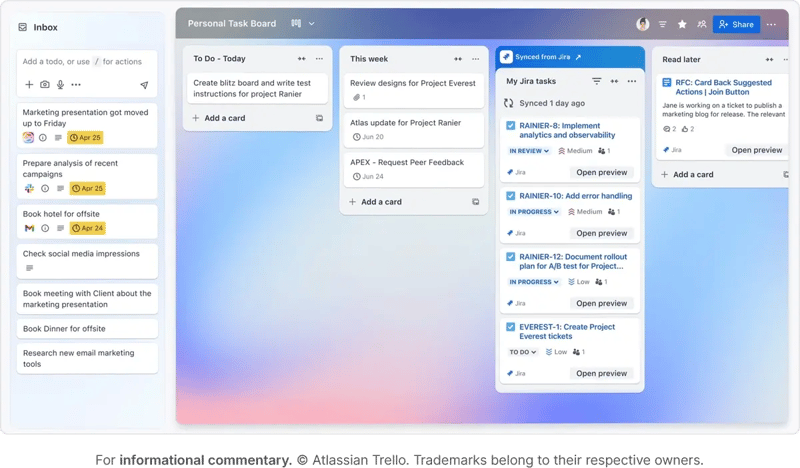Viewport: 800px width, 468px height.
Task: Open IN PROGRESS status dropdown on RAINIER-12
Action: pyautogui.click(x=534, y=282)
